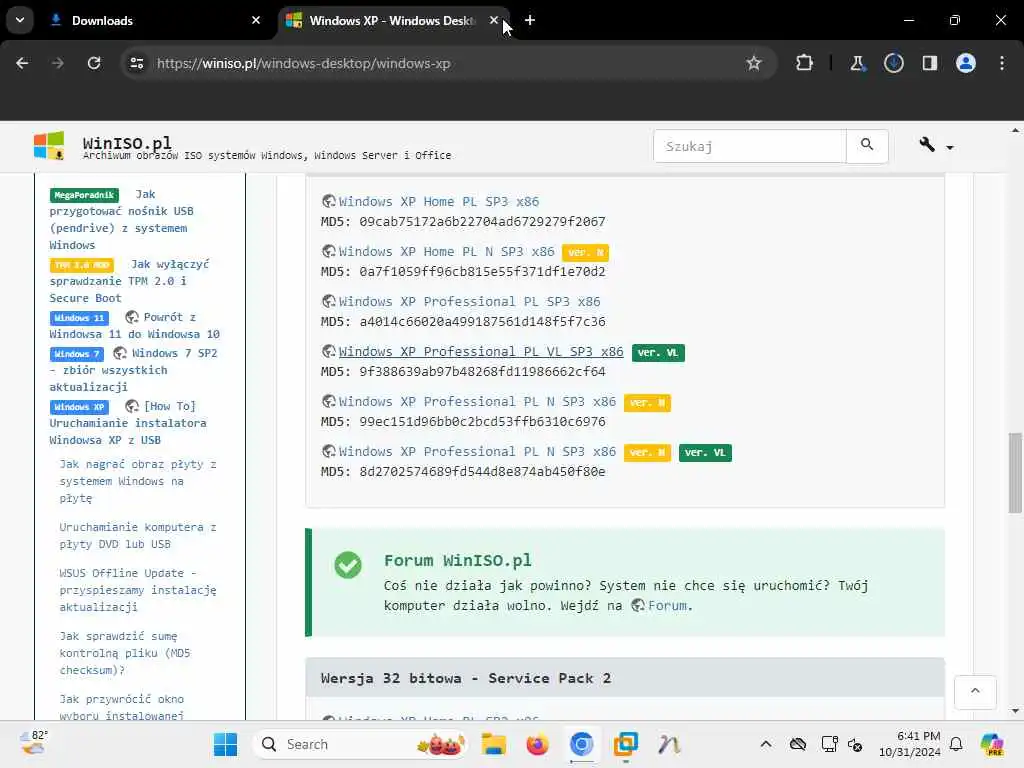
Task: Click the browser forward arrow
Action: tap(57, 63)
